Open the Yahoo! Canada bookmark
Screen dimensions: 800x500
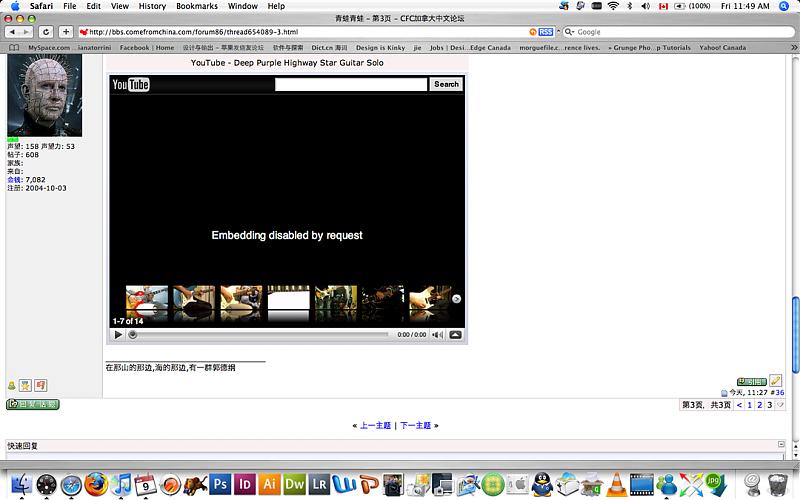722,47
